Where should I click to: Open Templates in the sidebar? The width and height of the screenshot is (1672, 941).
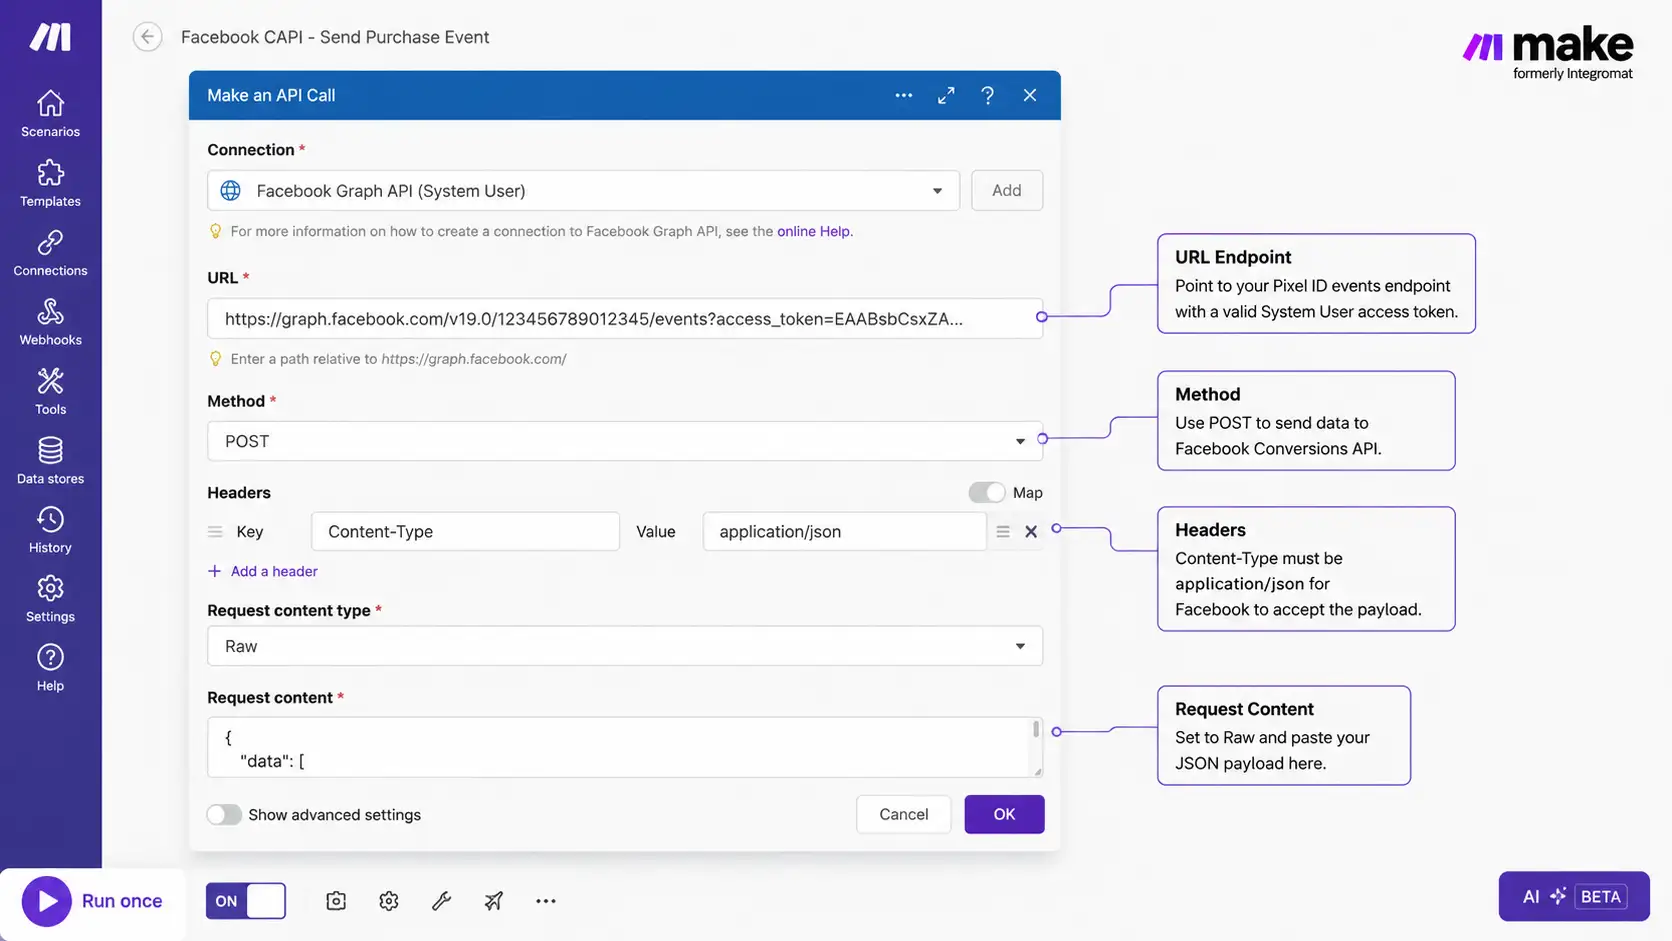click(50, 183)
